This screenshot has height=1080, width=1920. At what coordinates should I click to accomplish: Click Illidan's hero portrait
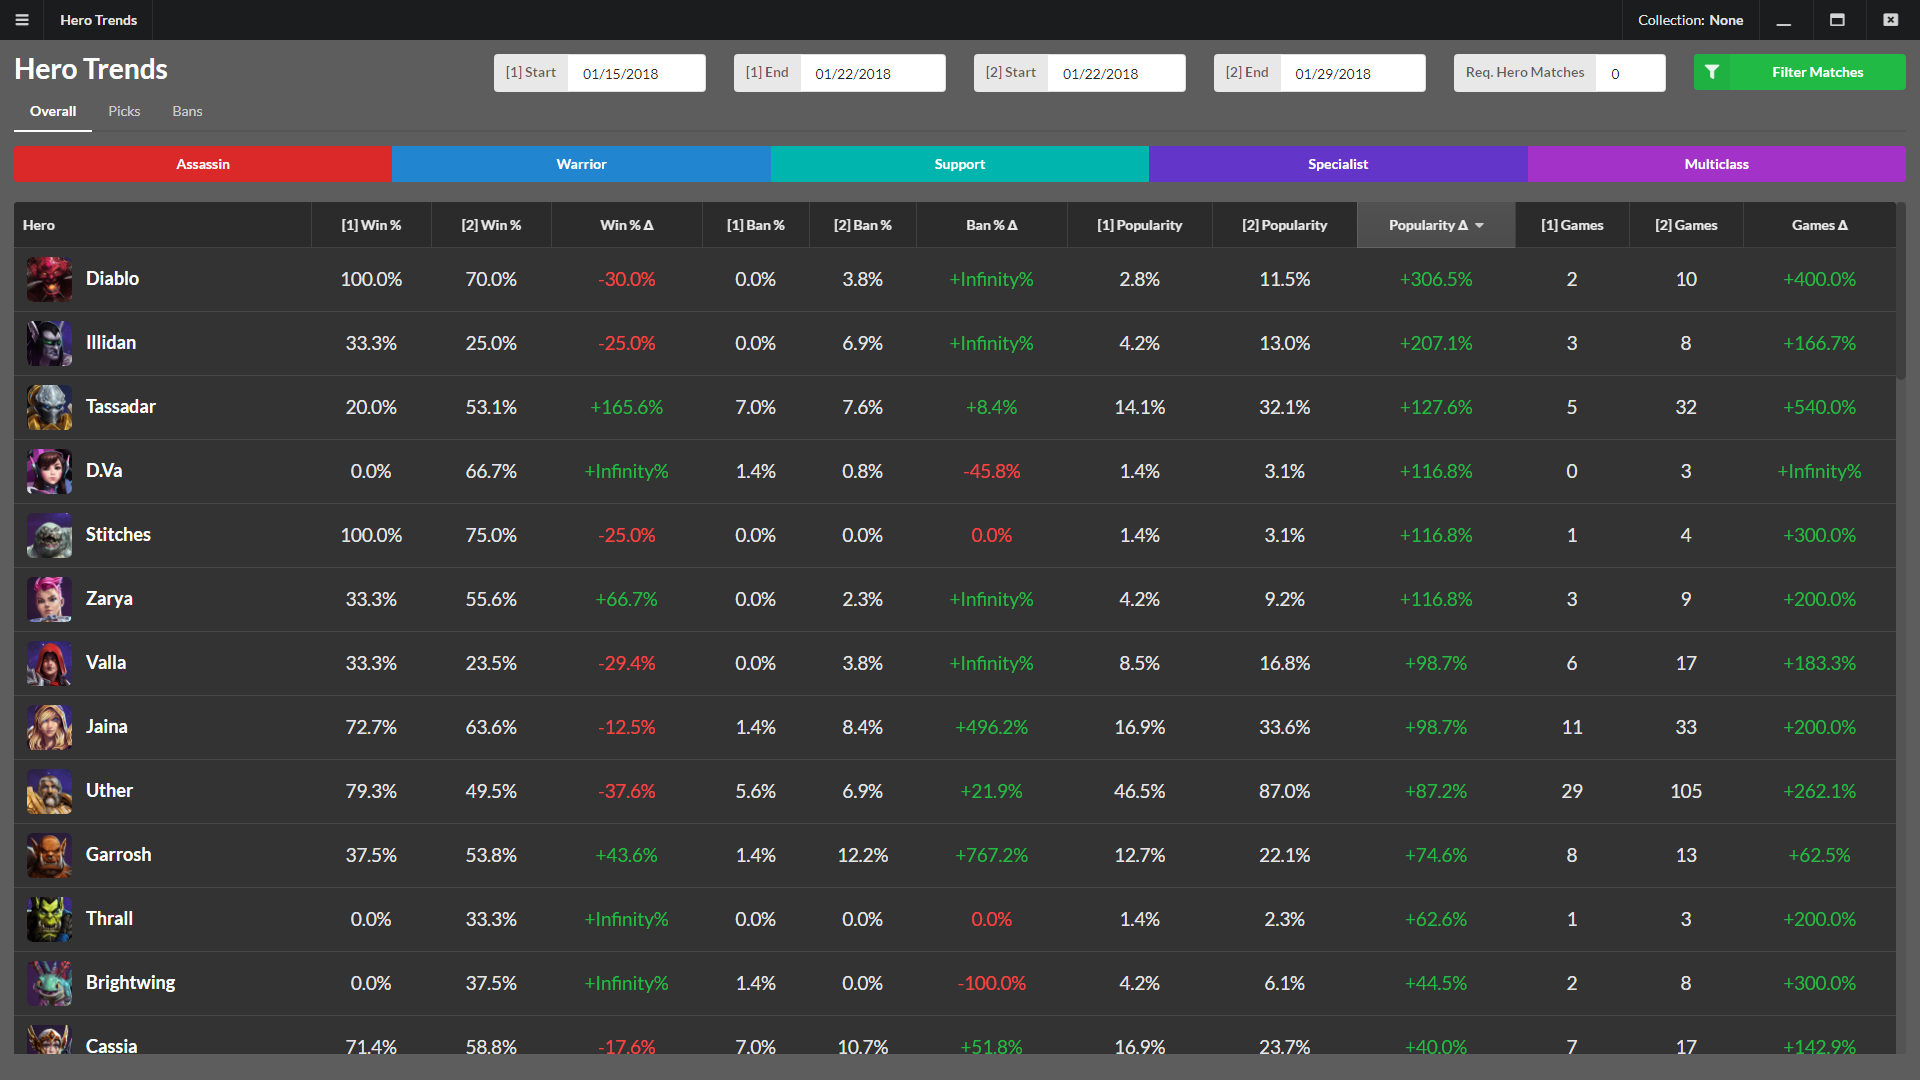tap(49, 343)
